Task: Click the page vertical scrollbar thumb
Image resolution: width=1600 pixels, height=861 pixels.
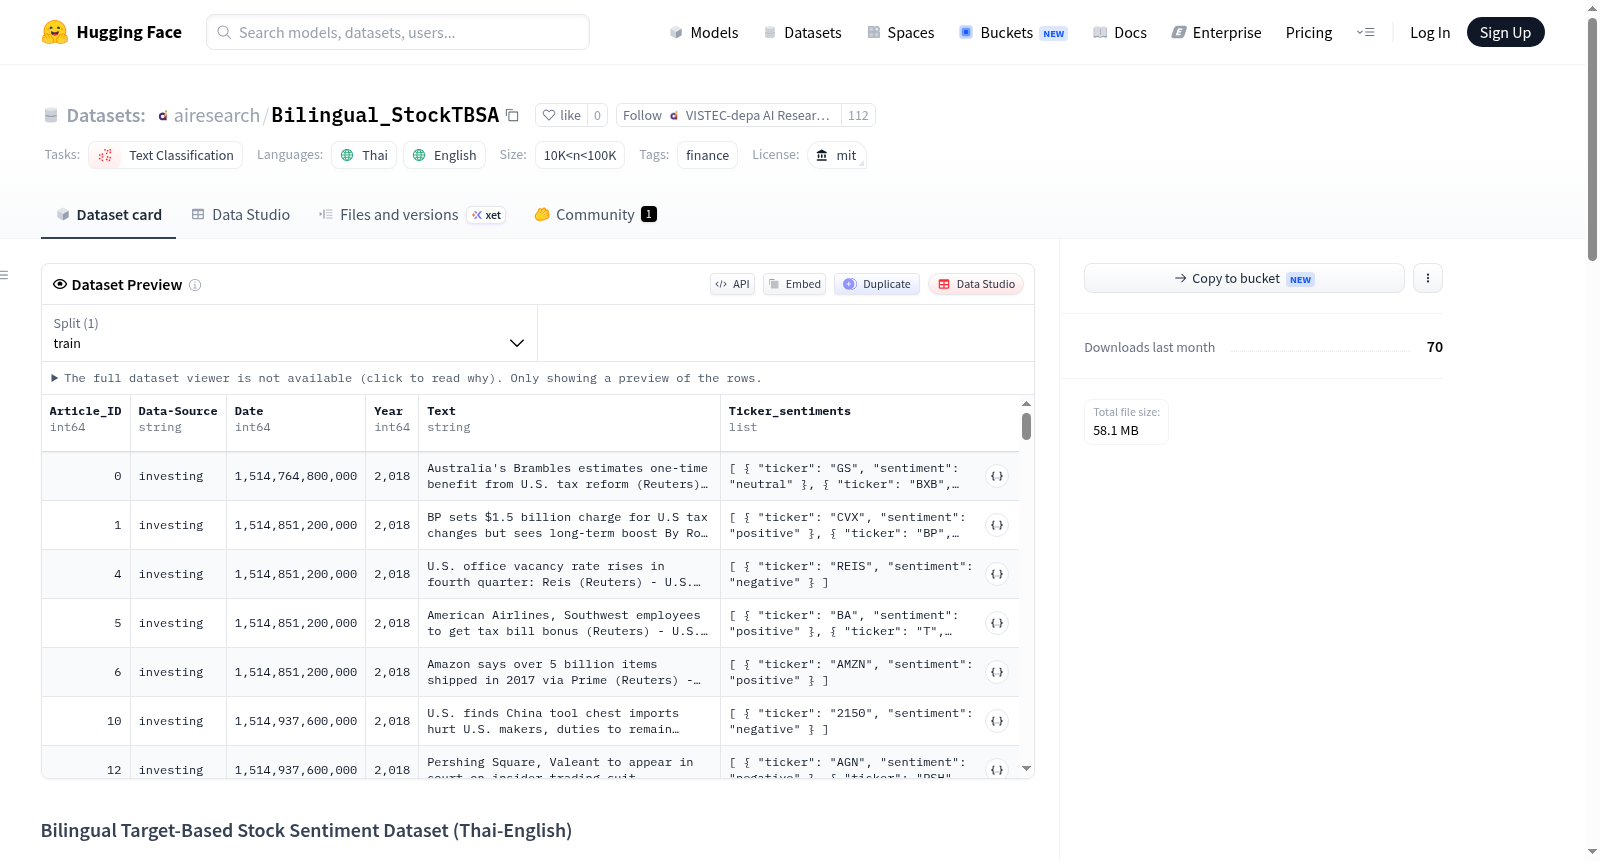Action: coord(1592,140)
